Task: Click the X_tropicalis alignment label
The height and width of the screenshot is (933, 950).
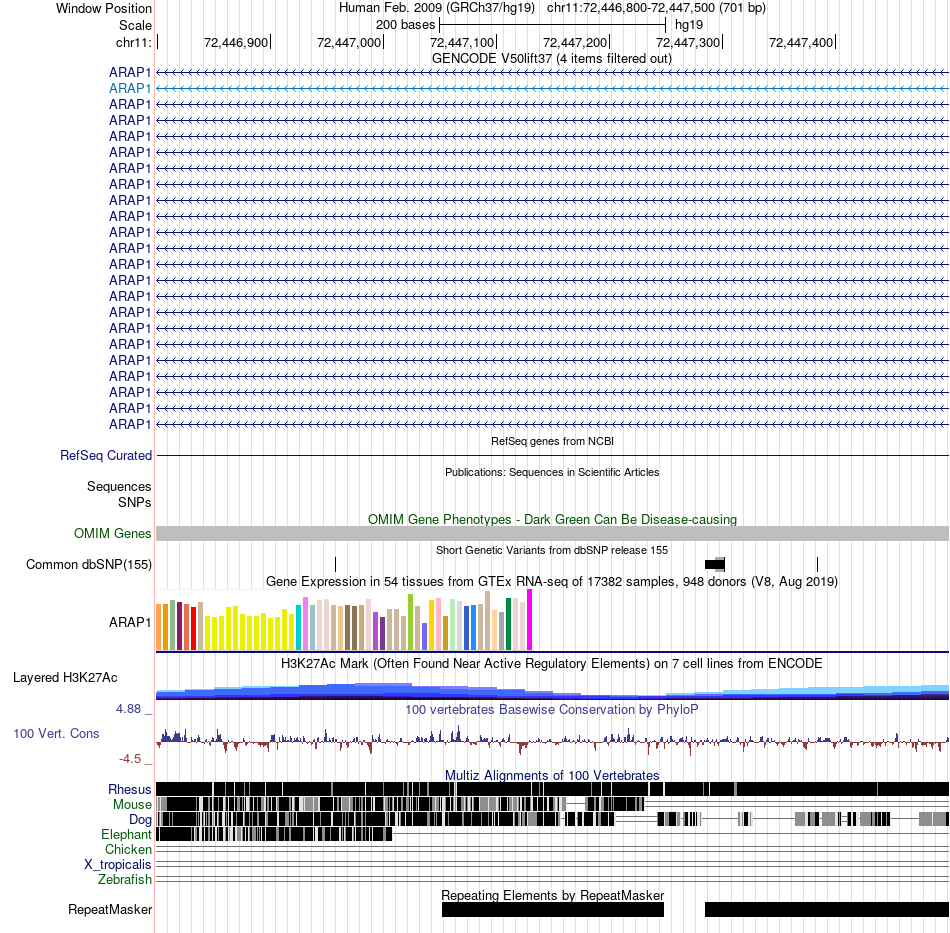Action: pos(118,865)
